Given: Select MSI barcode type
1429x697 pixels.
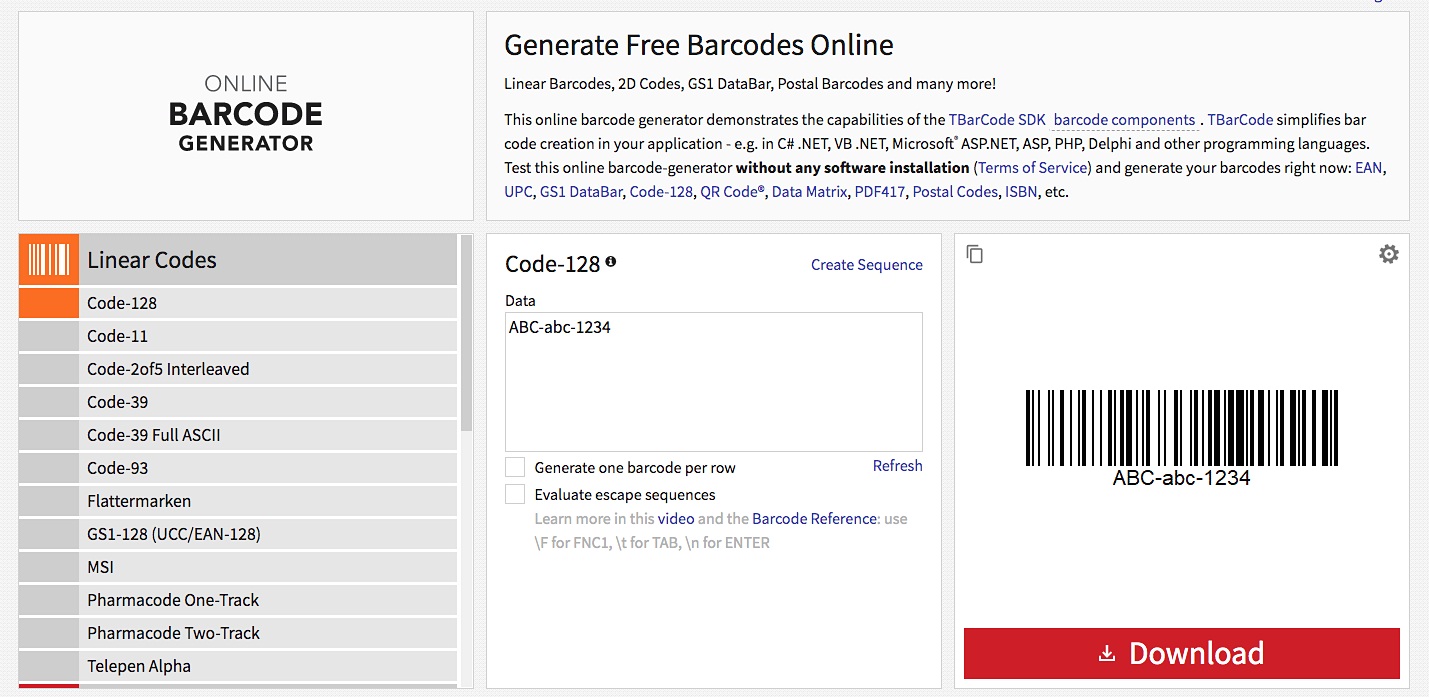Looking at the screenshot, I should click(x=238, y=567).
